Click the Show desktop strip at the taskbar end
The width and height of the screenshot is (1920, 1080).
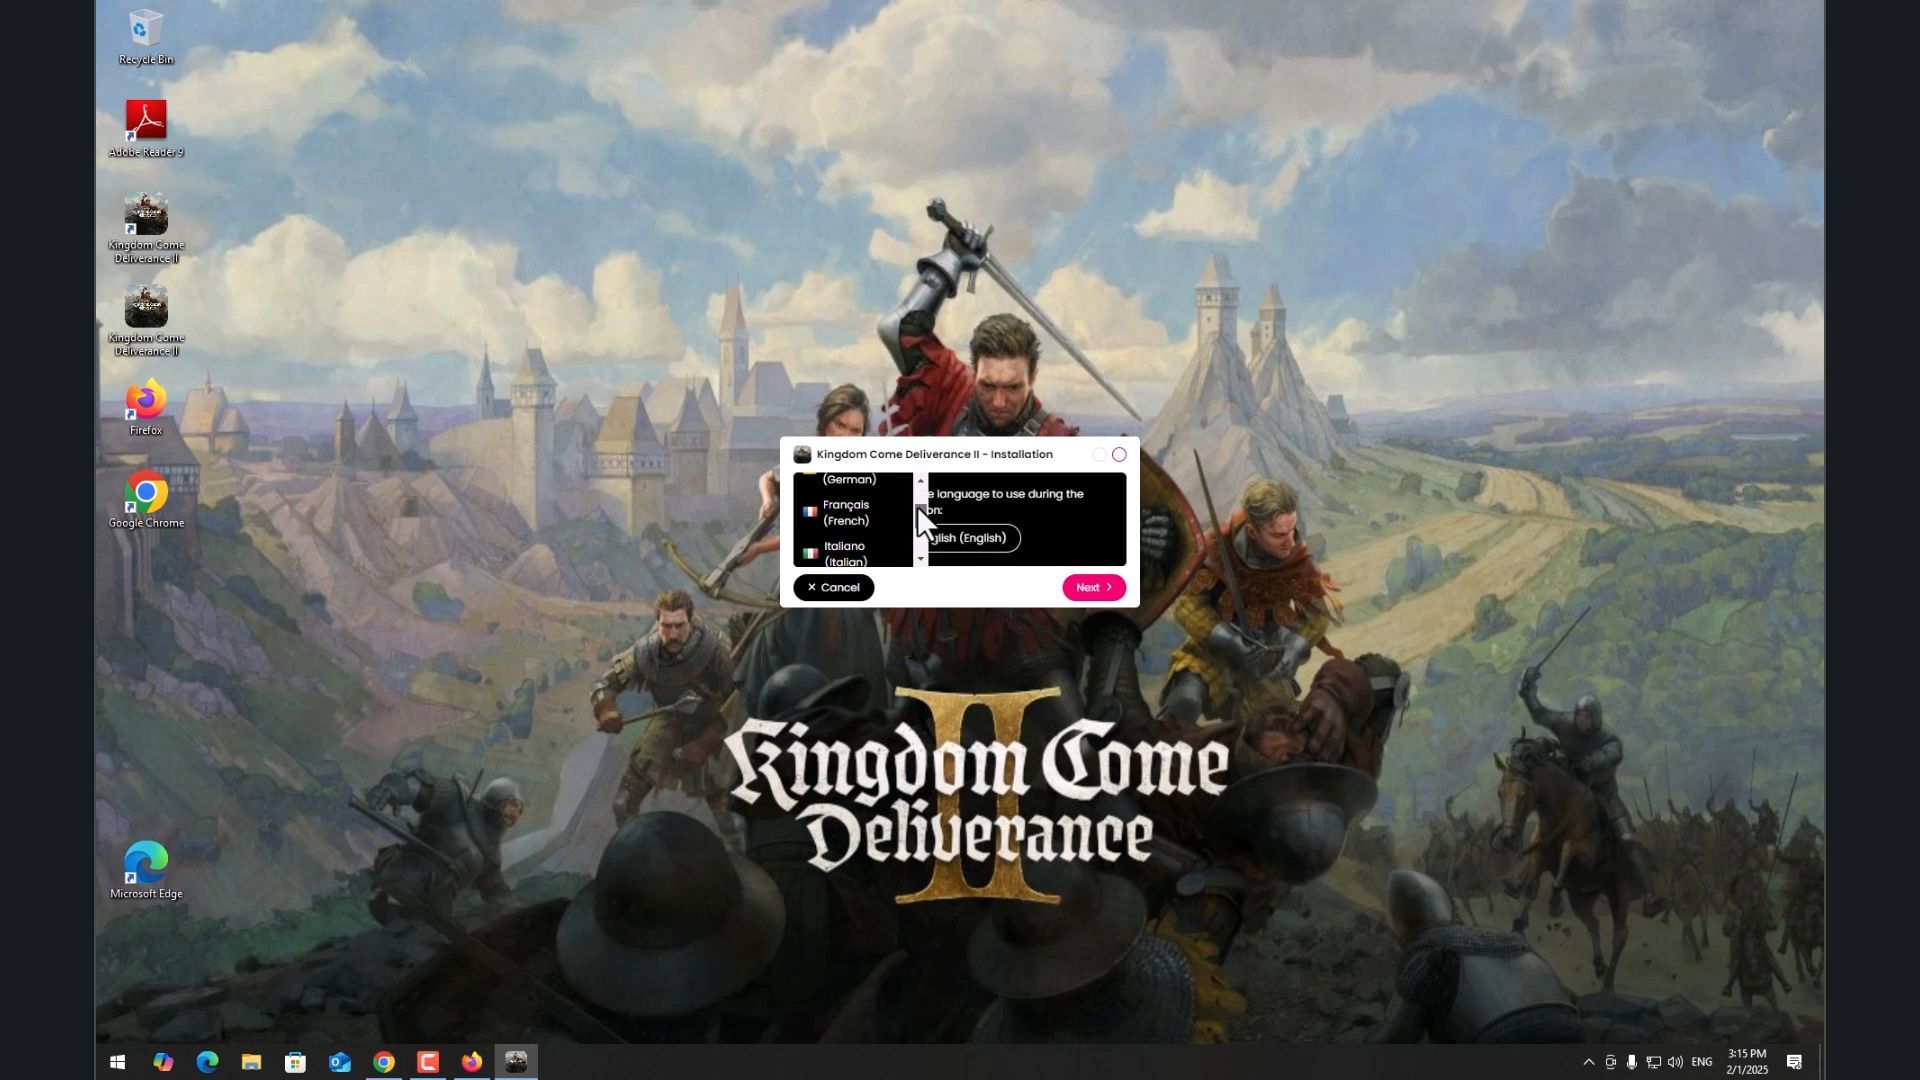click(1822, 1062)
